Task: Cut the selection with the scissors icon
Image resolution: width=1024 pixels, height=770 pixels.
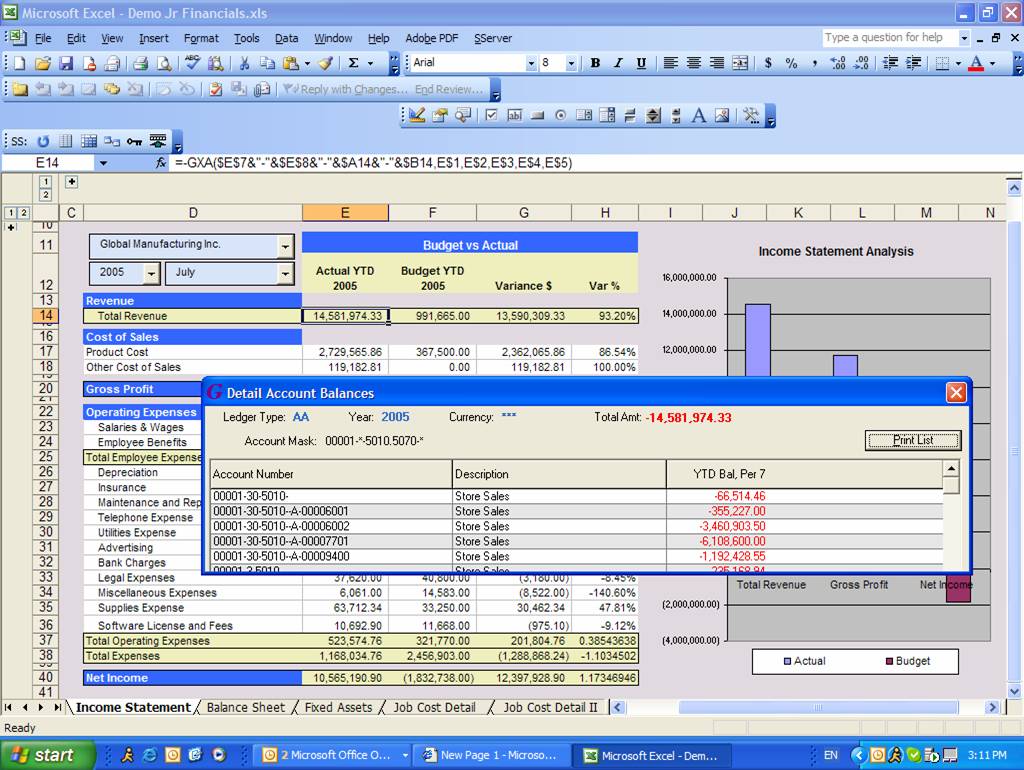Action: pos(244,63)
